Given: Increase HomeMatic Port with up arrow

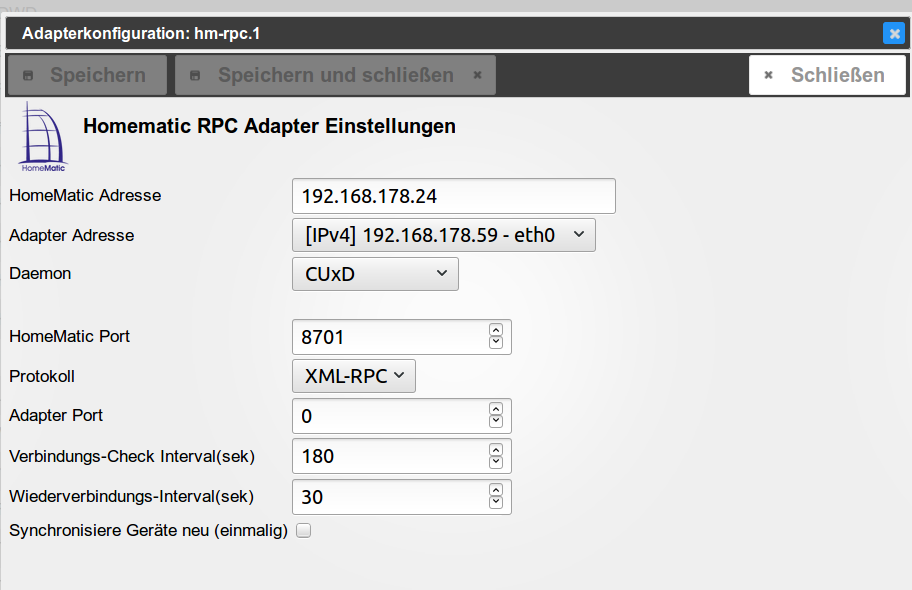Looking at the screenshot, I should (496, 330).
